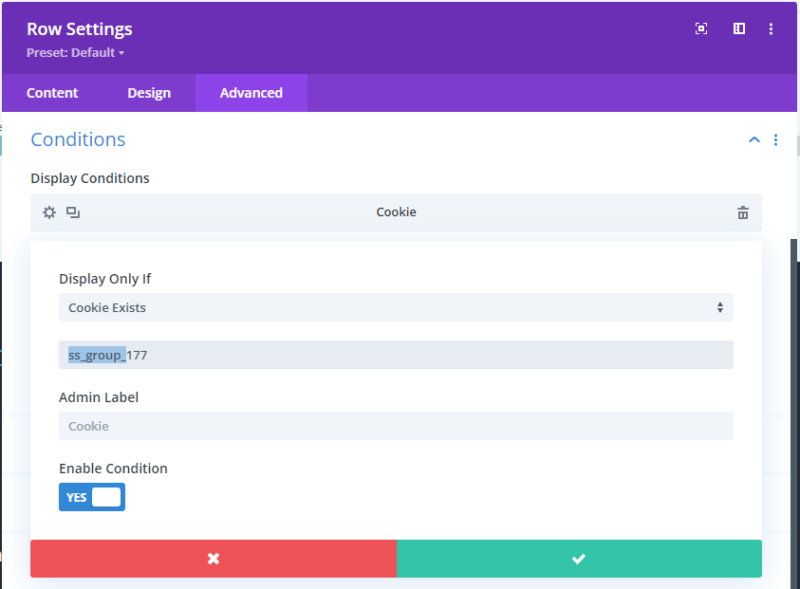Screen dimensions: 800x589
Task: Open the Conditions section three-dot options
Action: tap(776, 140)
